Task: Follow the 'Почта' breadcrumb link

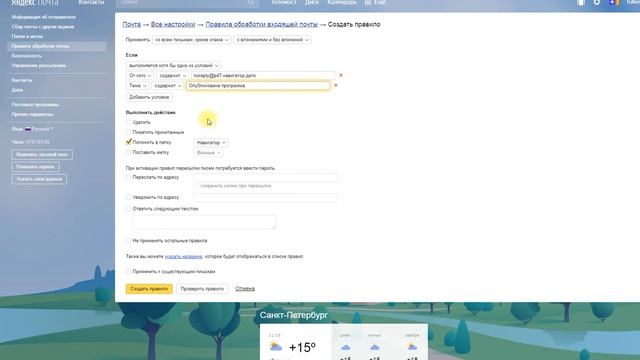Action: (131, 24)
